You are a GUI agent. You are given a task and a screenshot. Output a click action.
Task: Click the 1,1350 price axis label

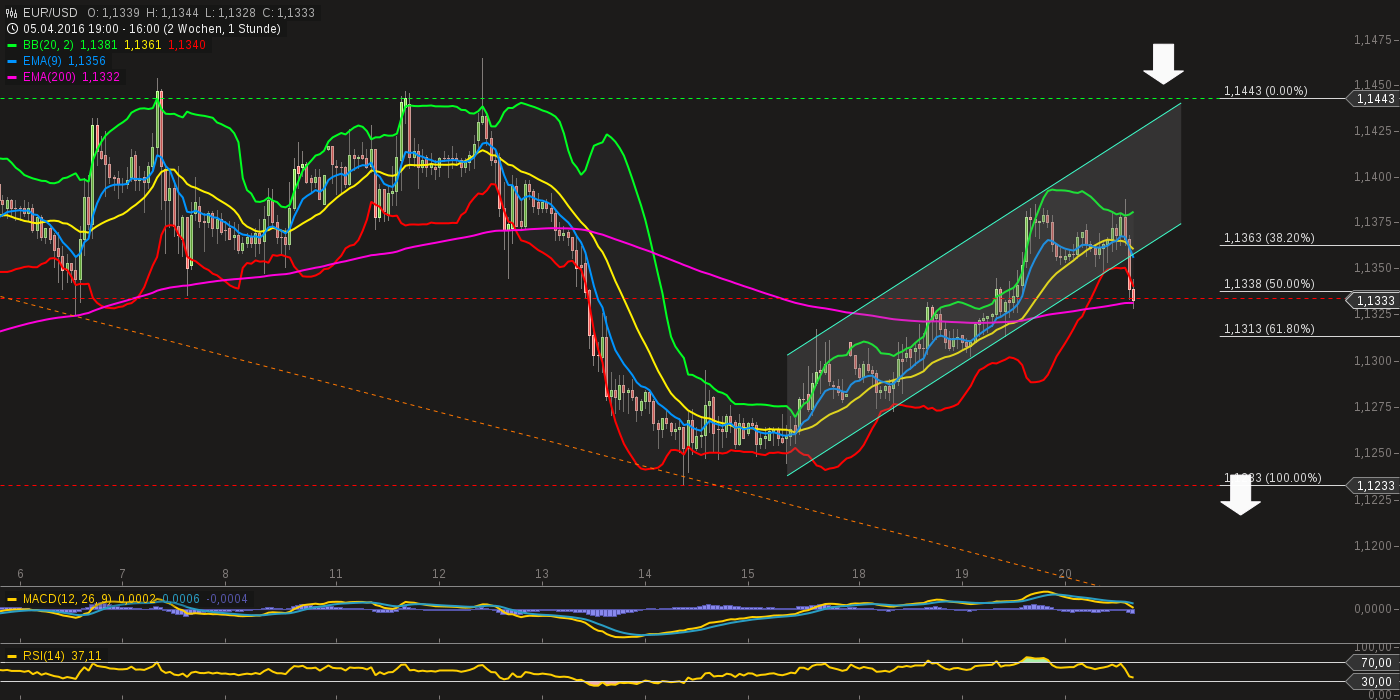(x=1372, y=268)
